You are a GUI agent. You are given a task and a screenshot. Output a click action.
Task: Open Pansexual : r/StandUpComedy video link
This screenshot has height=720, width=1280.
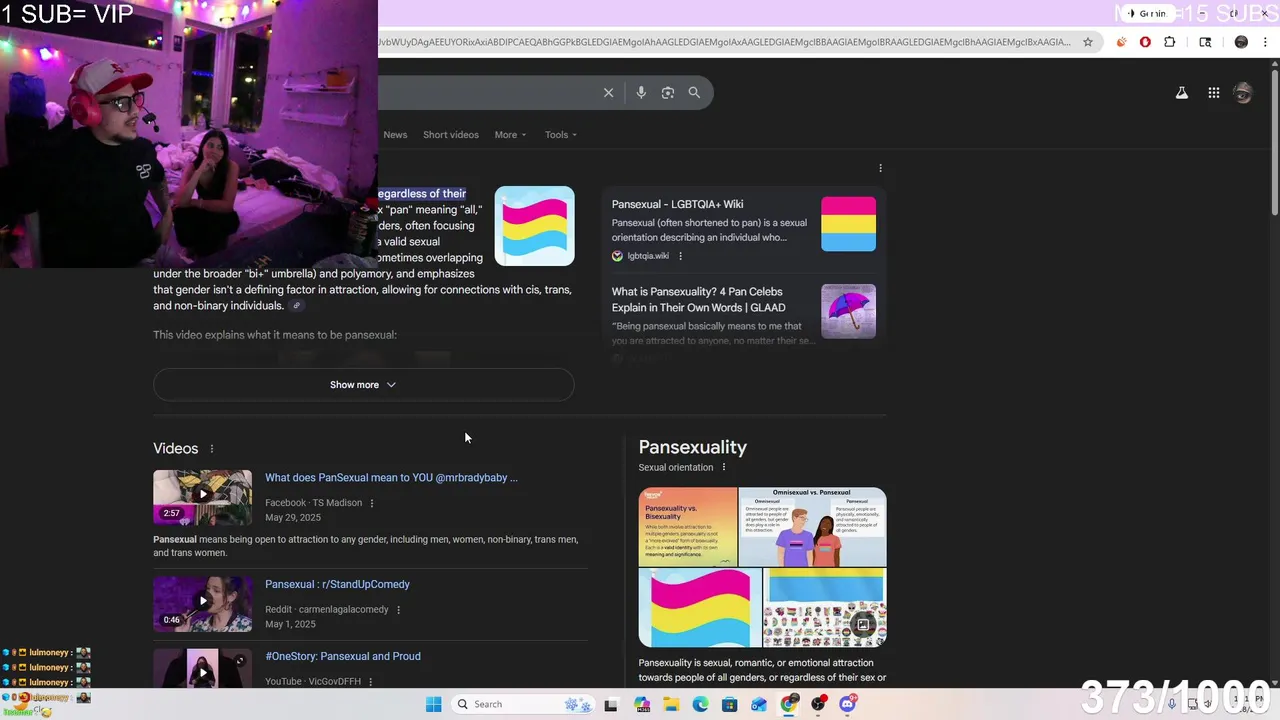[337, 584]
